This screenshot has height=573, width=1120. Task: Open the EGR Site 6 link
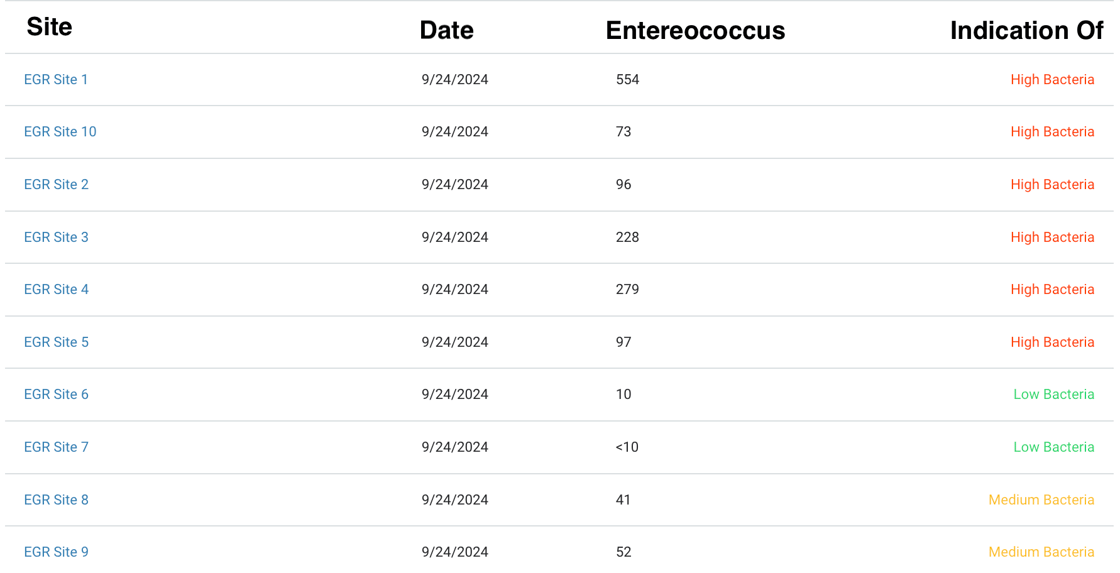pos(56,394)
